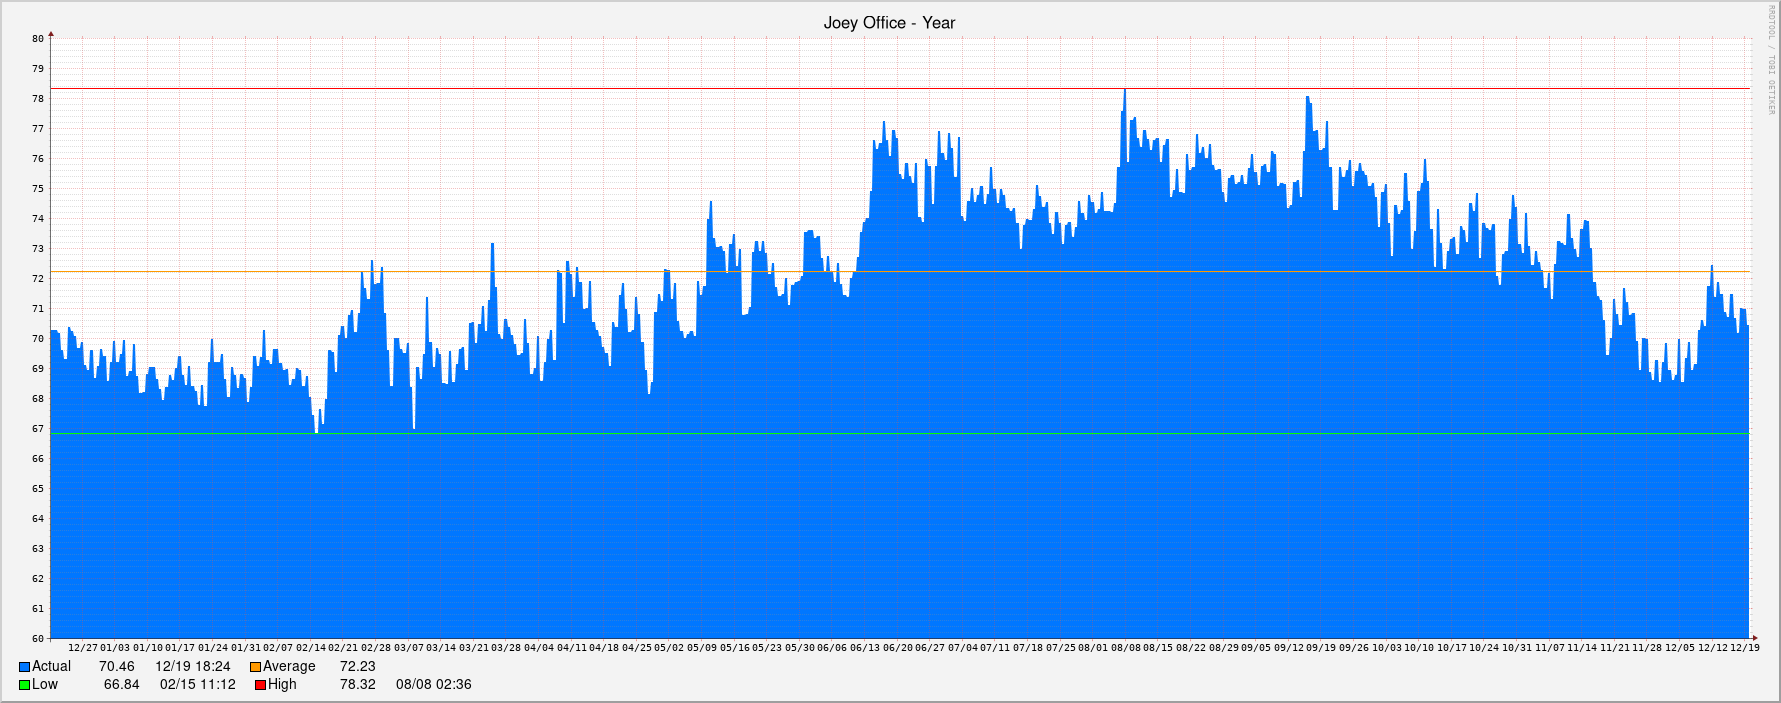1781x703 pixels.
Task: Click the orange Average legend swatch
Action: point(255,667)
